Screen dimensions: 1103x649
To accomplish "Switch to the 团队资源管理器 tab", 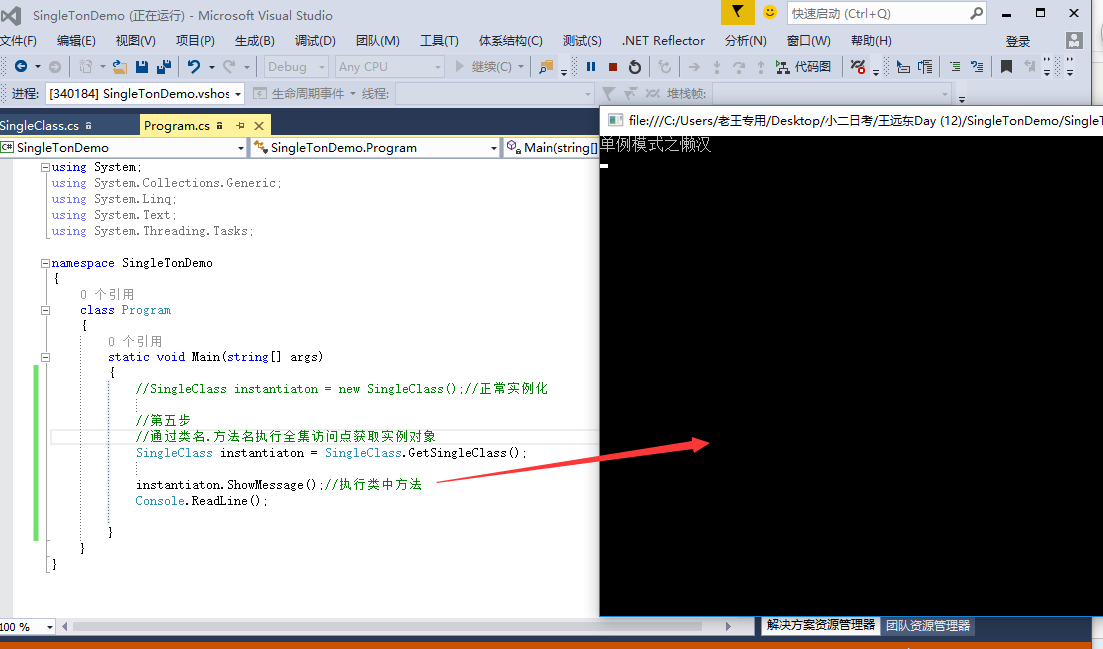I will pyautogui.click(x=928, y=625).
